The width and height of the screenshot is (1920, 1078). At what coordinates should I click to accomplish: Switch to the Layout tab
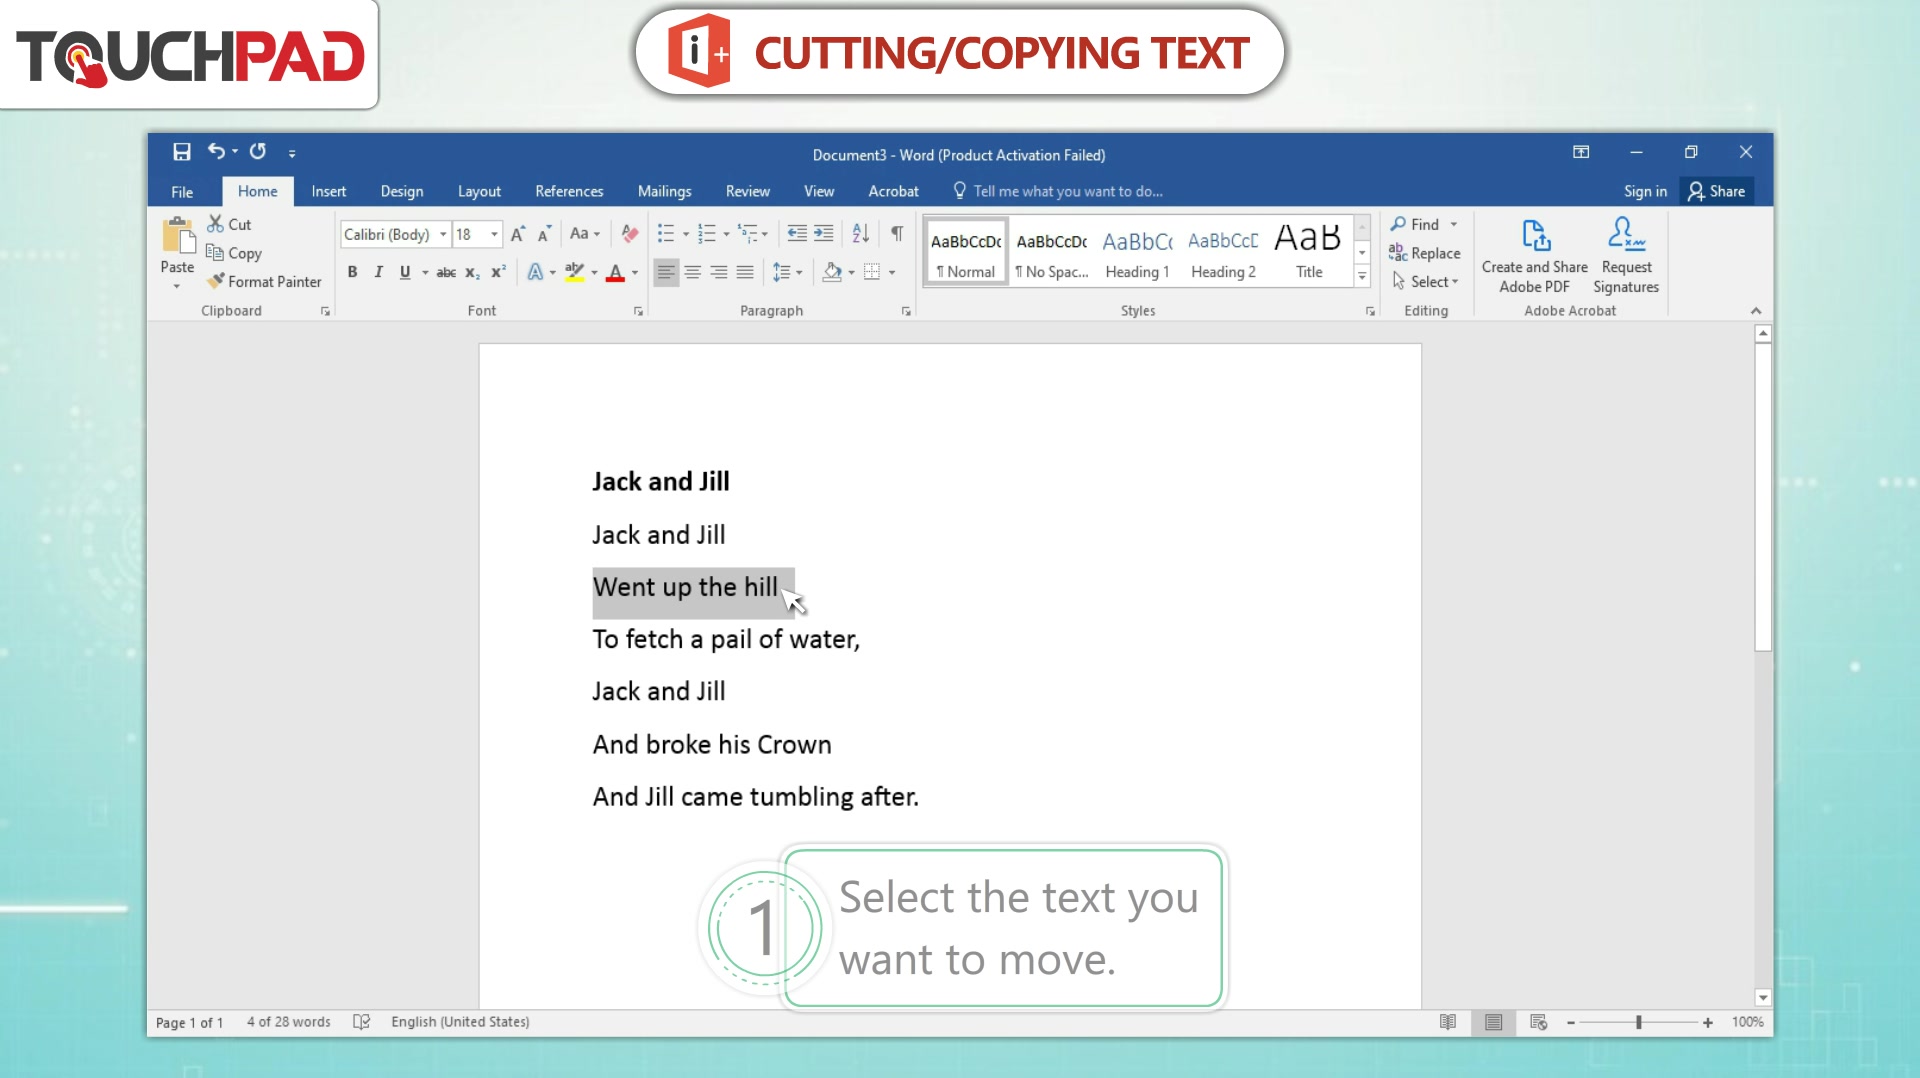(x=479, y=191)
